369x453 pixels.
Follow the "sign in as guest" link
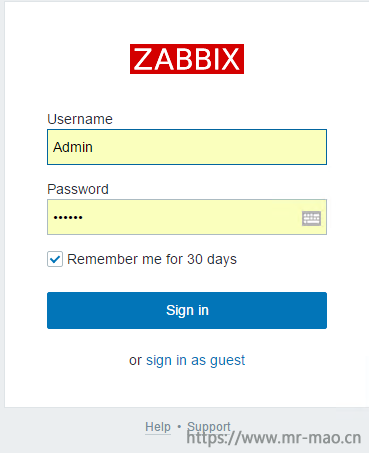[x=195, y=360]
